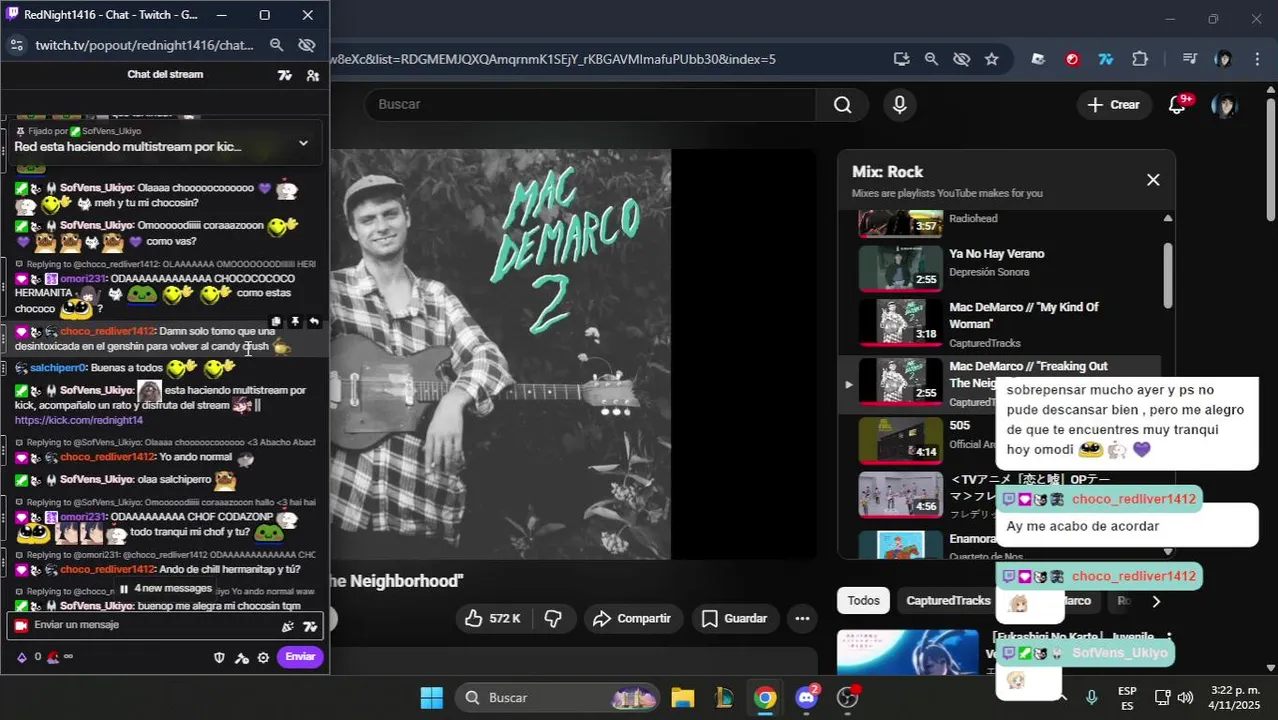
Task: Open channel points bits balance icon
Action: click(x=22, y=657)
